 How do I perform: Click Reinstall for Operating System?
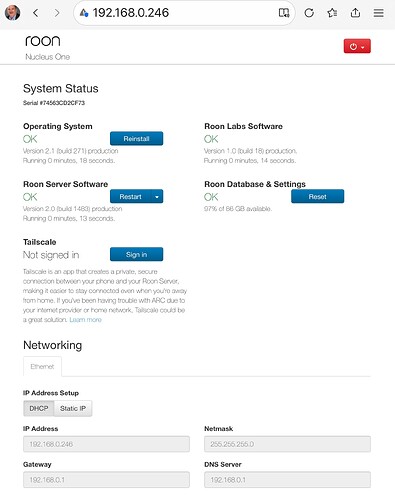pos(136,139)
